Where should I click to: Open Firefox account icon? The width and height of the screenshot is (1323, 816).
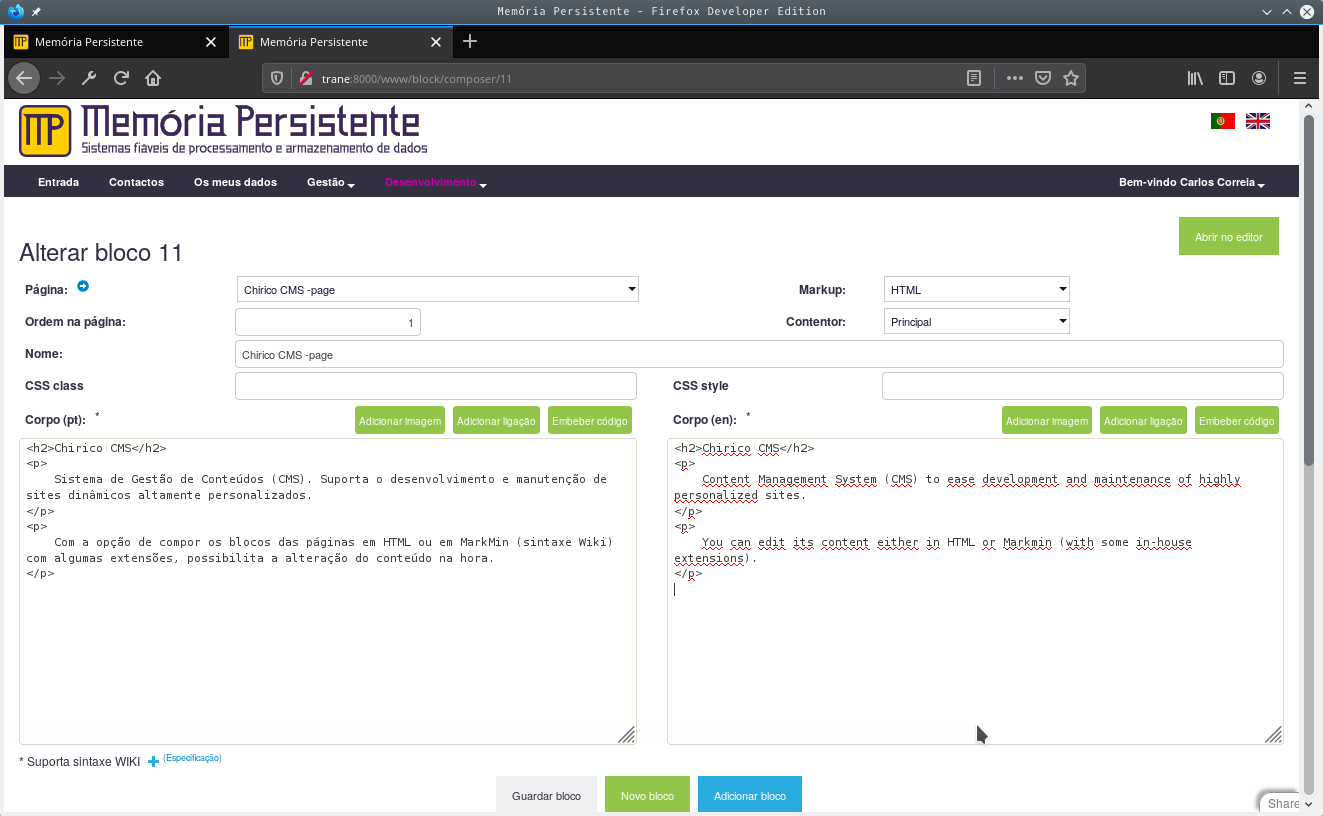coord(1259,78)
